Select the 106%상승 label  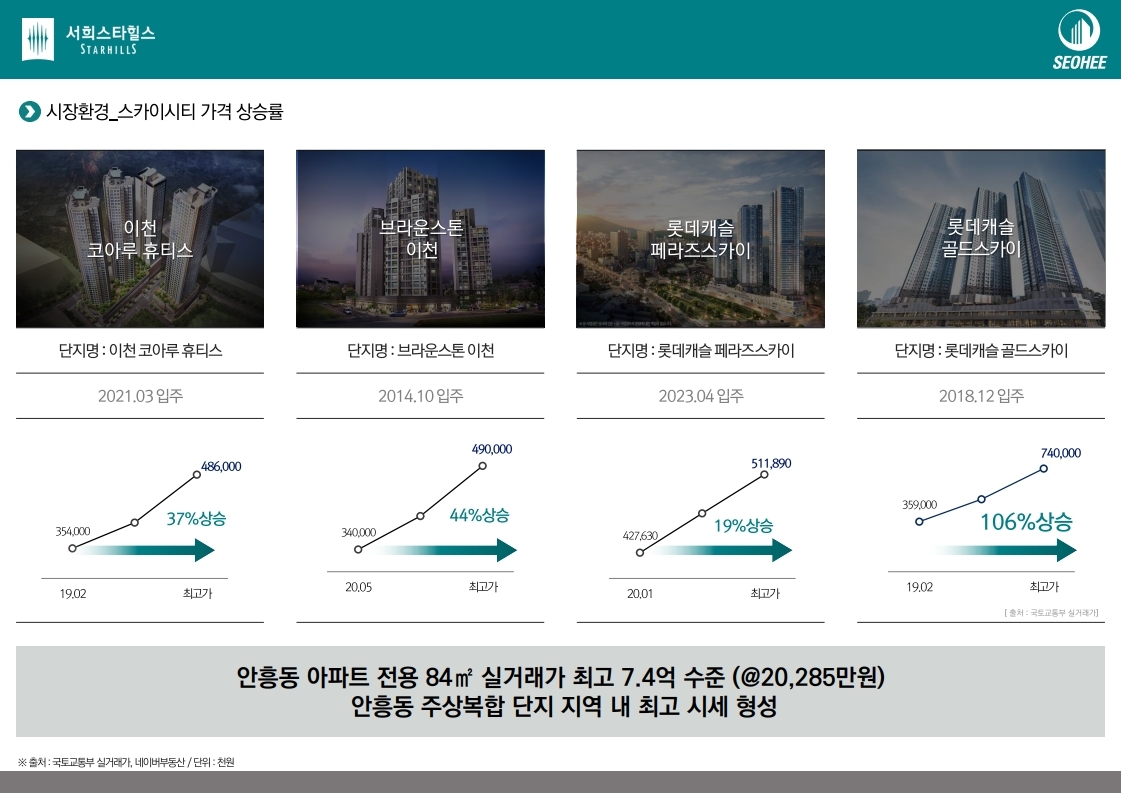click(1026, 522)
